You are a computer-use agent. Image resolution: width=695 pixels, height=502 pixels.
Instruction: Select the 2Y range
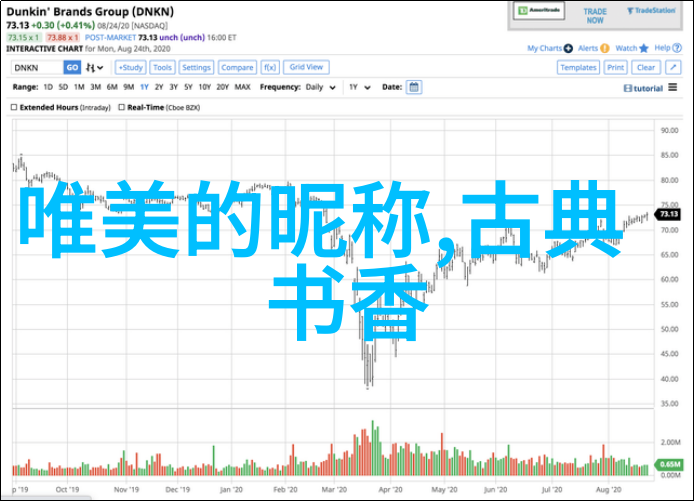click(159, 87)
